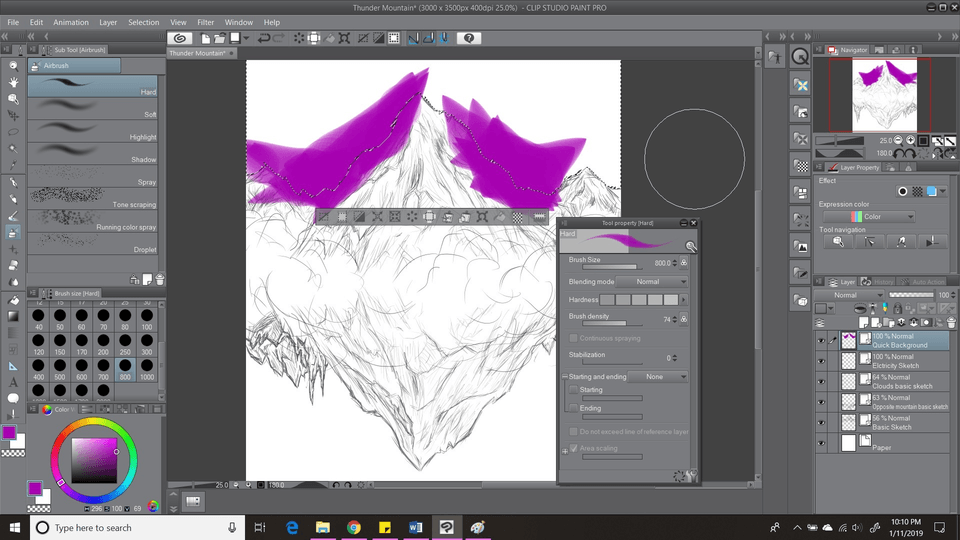Select the Gradient tool in toolbox
The width and height of the screenshot is (960, 540).
[x=13, y=316]
